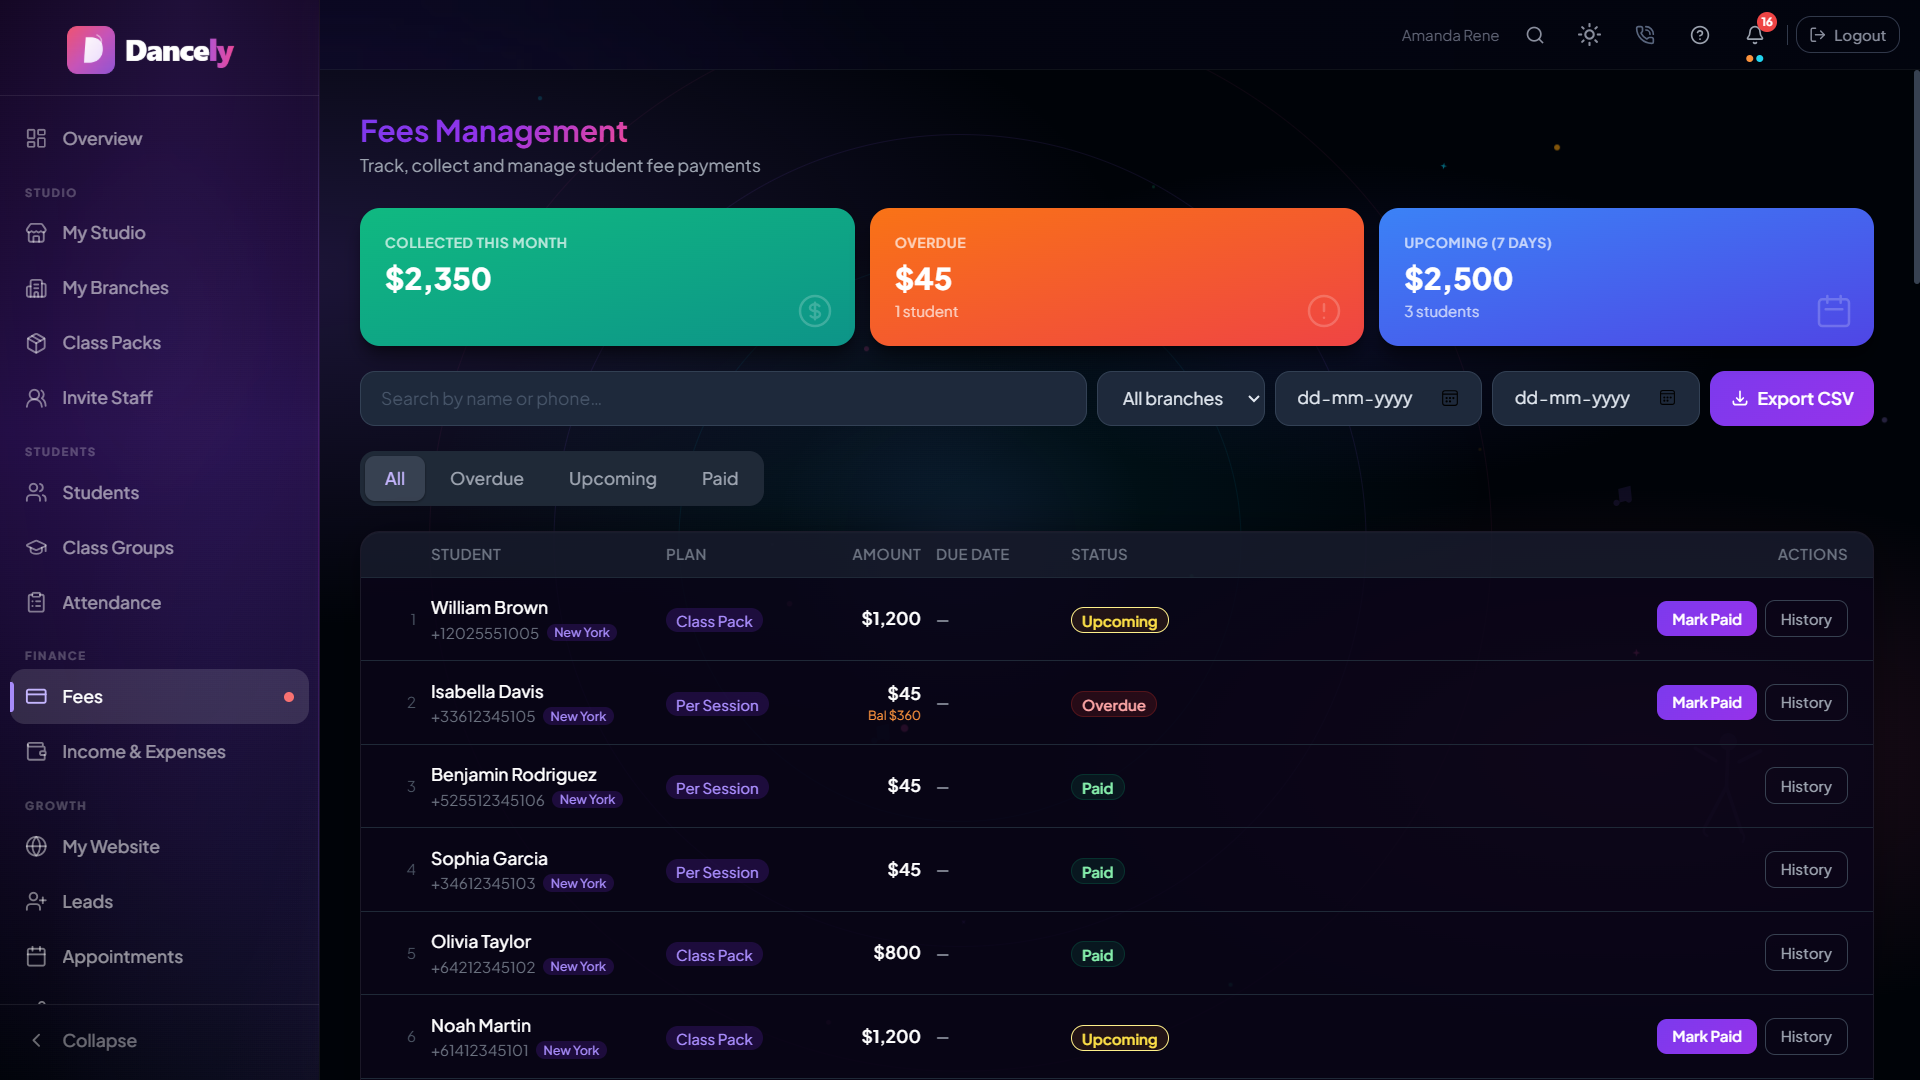
Task: Click the Class Packs box icon
Action: coord(37,342)
